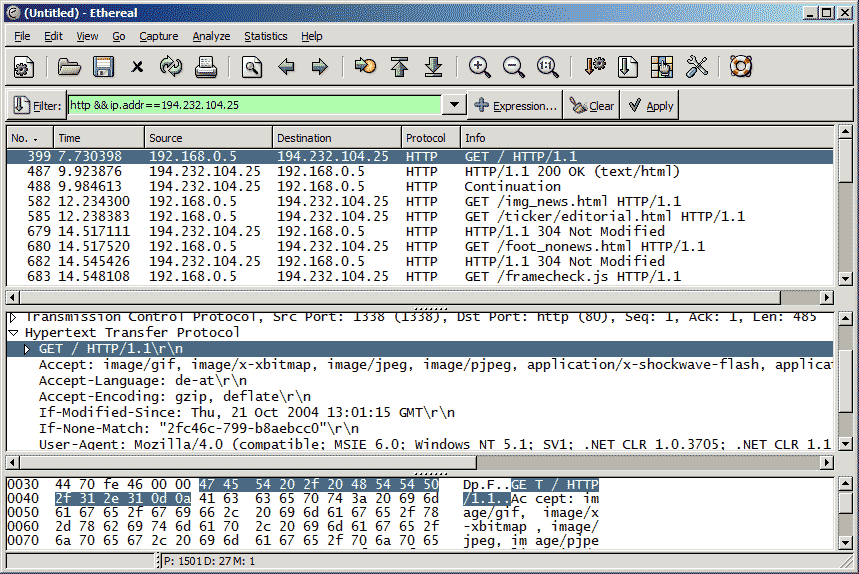Zoom out on packet text
859x574 pixels.
tap(513, 67)
